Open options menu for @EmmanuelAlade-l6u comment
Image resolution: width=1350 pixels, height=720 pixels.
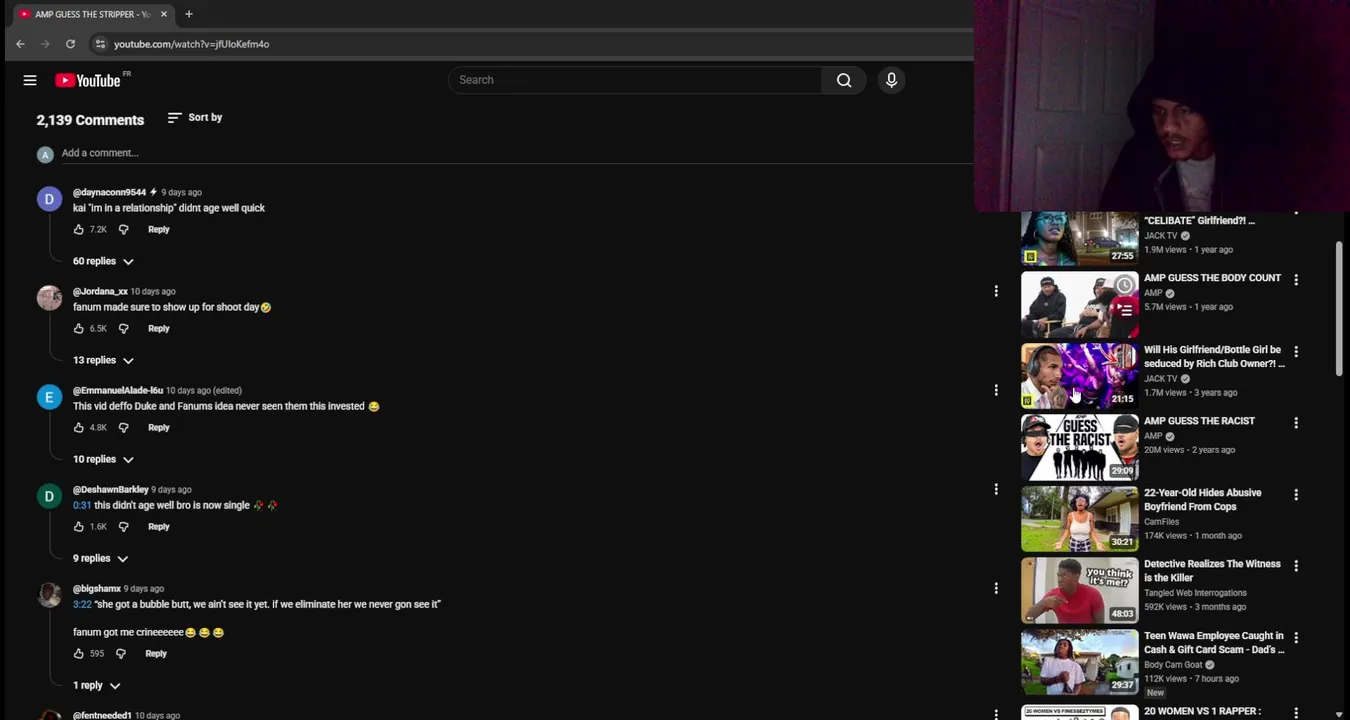[995, 390]
